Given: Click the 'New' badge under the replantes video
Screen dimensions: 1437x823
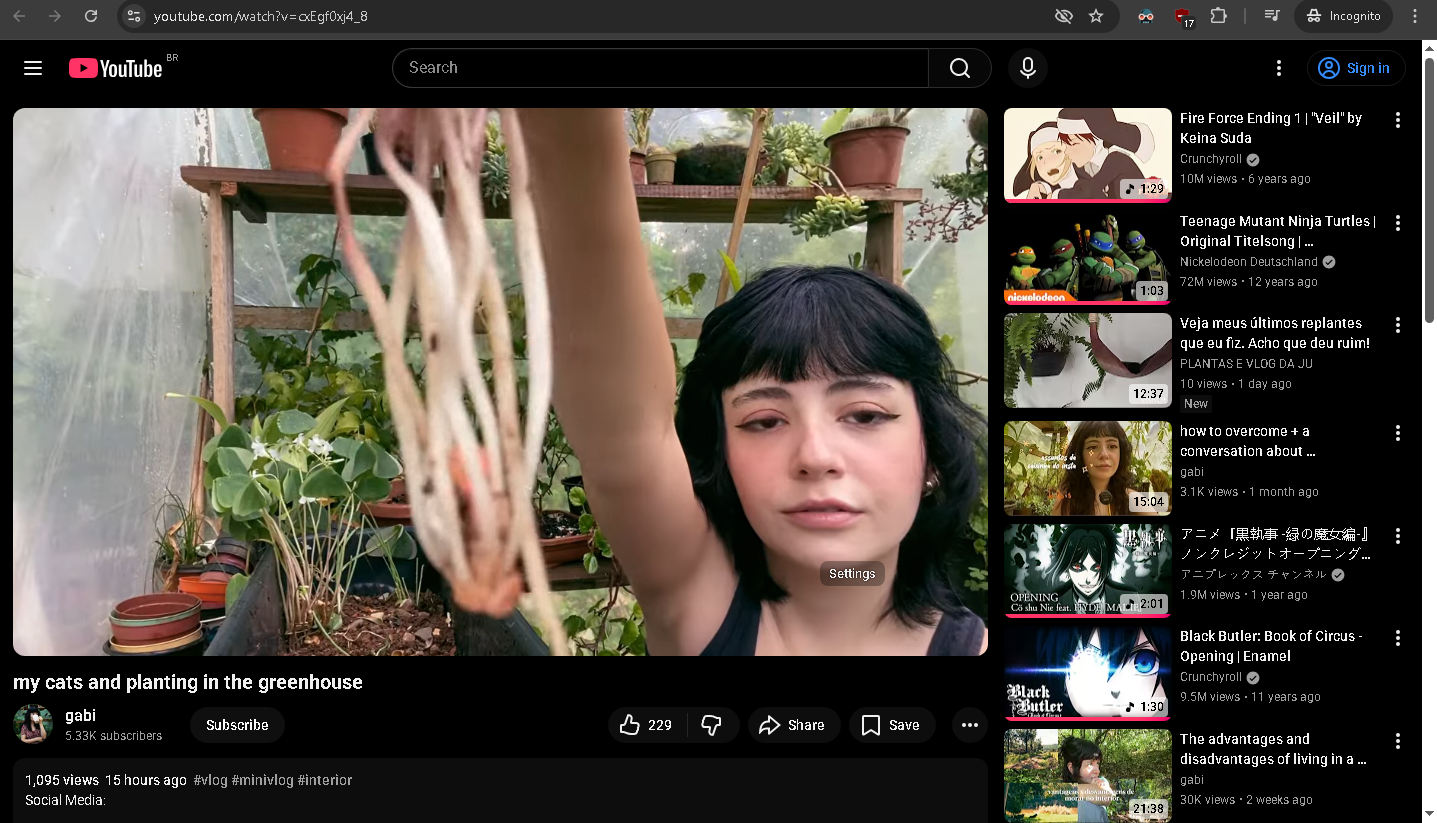Looking at the screenshot, I should 1196,404.
